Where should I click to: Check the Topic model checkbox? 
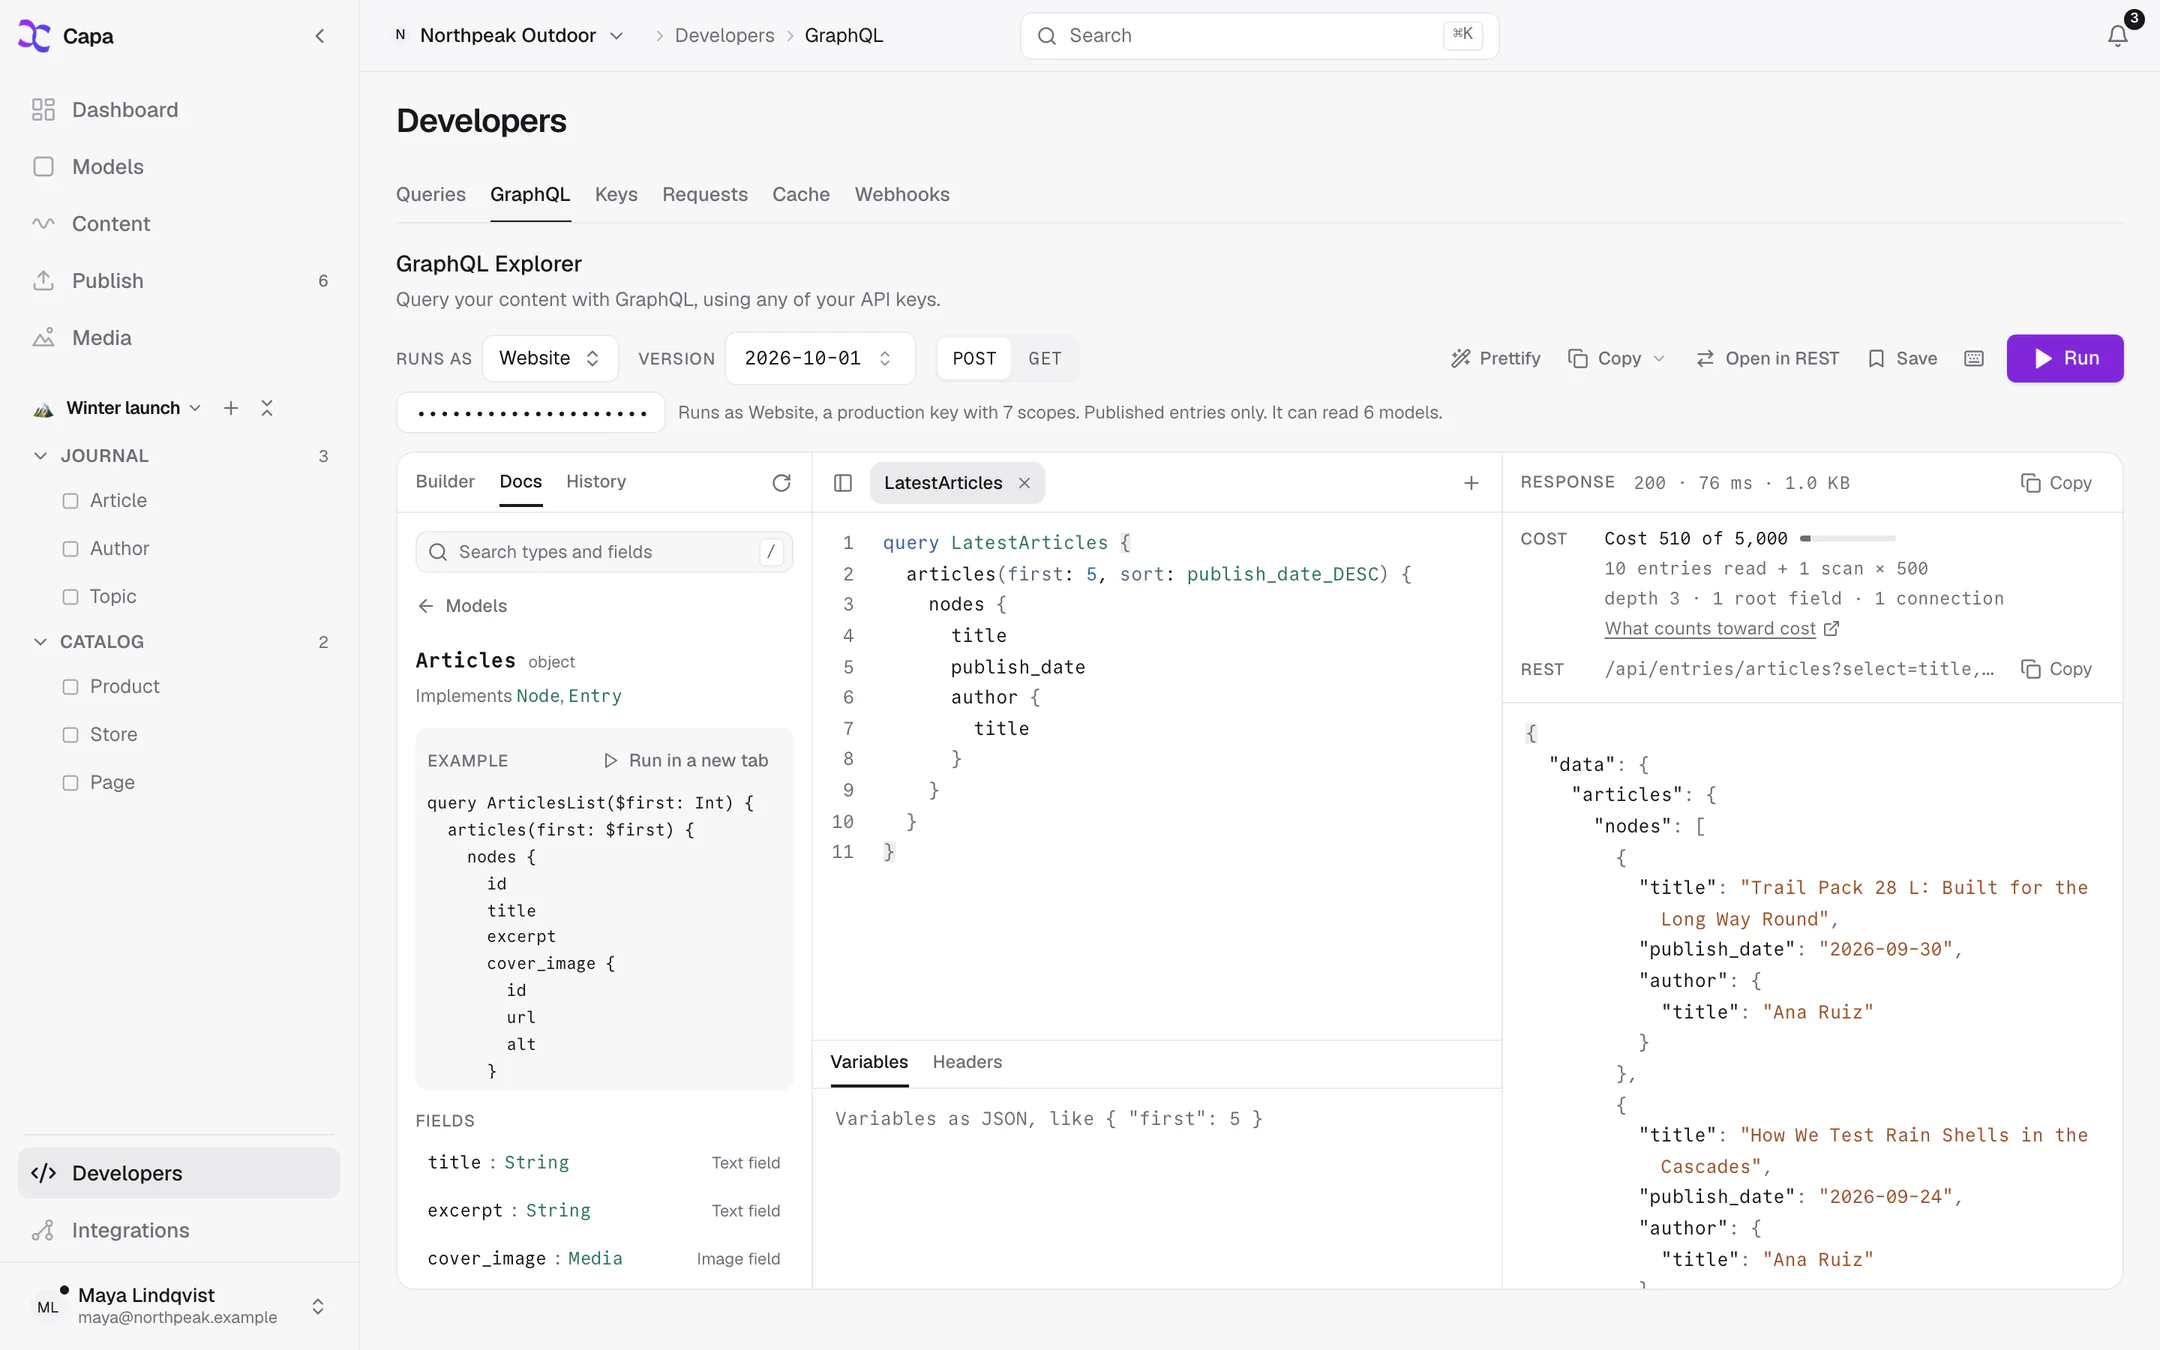point(70,597)
